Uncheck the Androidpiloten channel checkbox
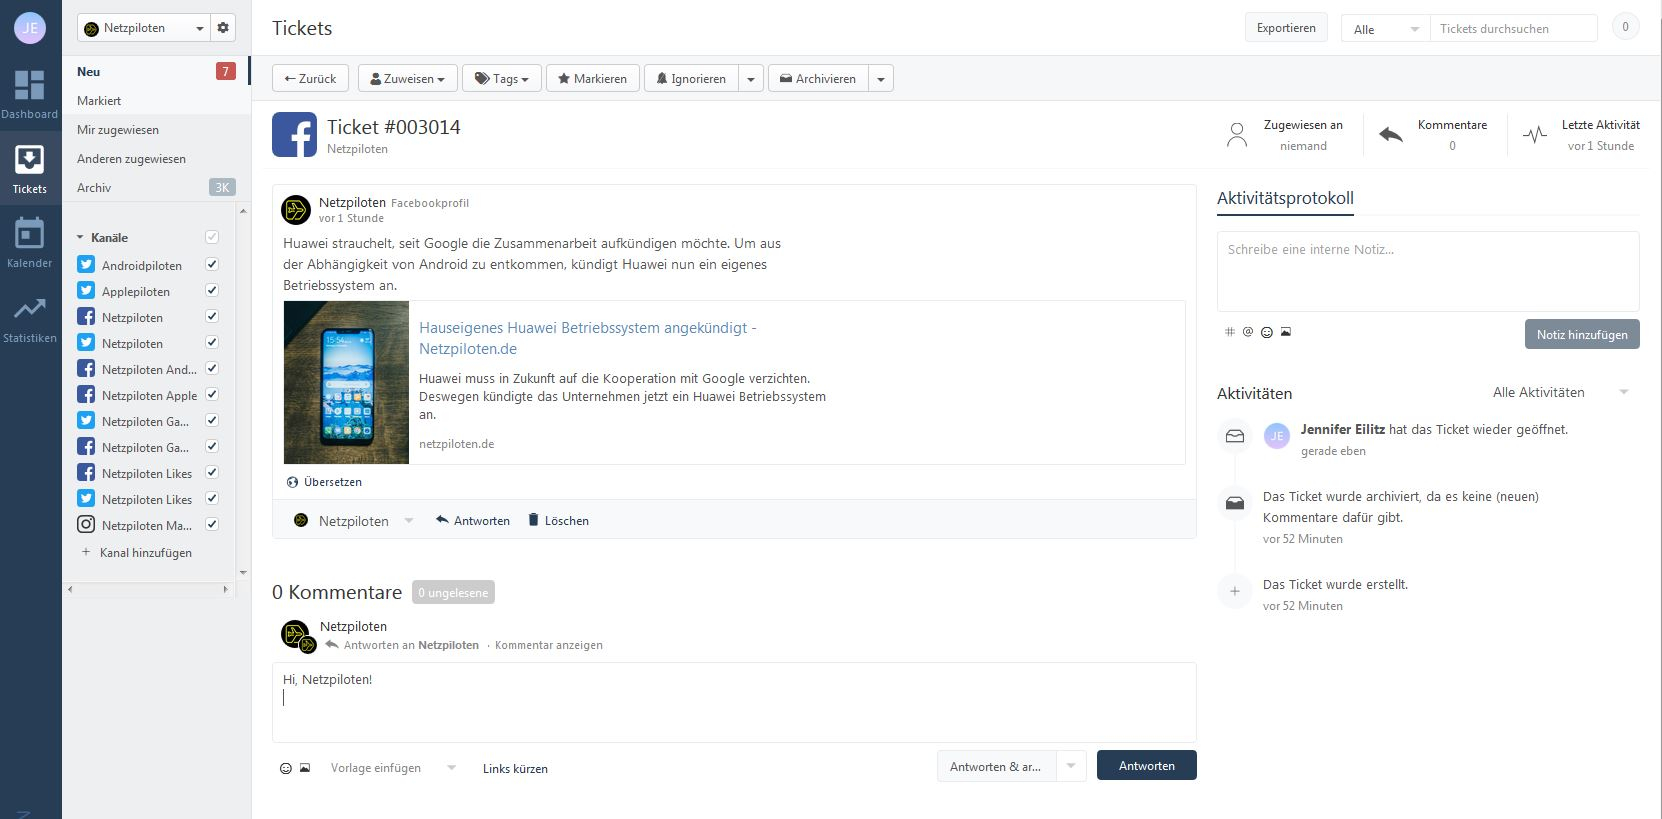1662x819 pixels. tap(212, 265)
